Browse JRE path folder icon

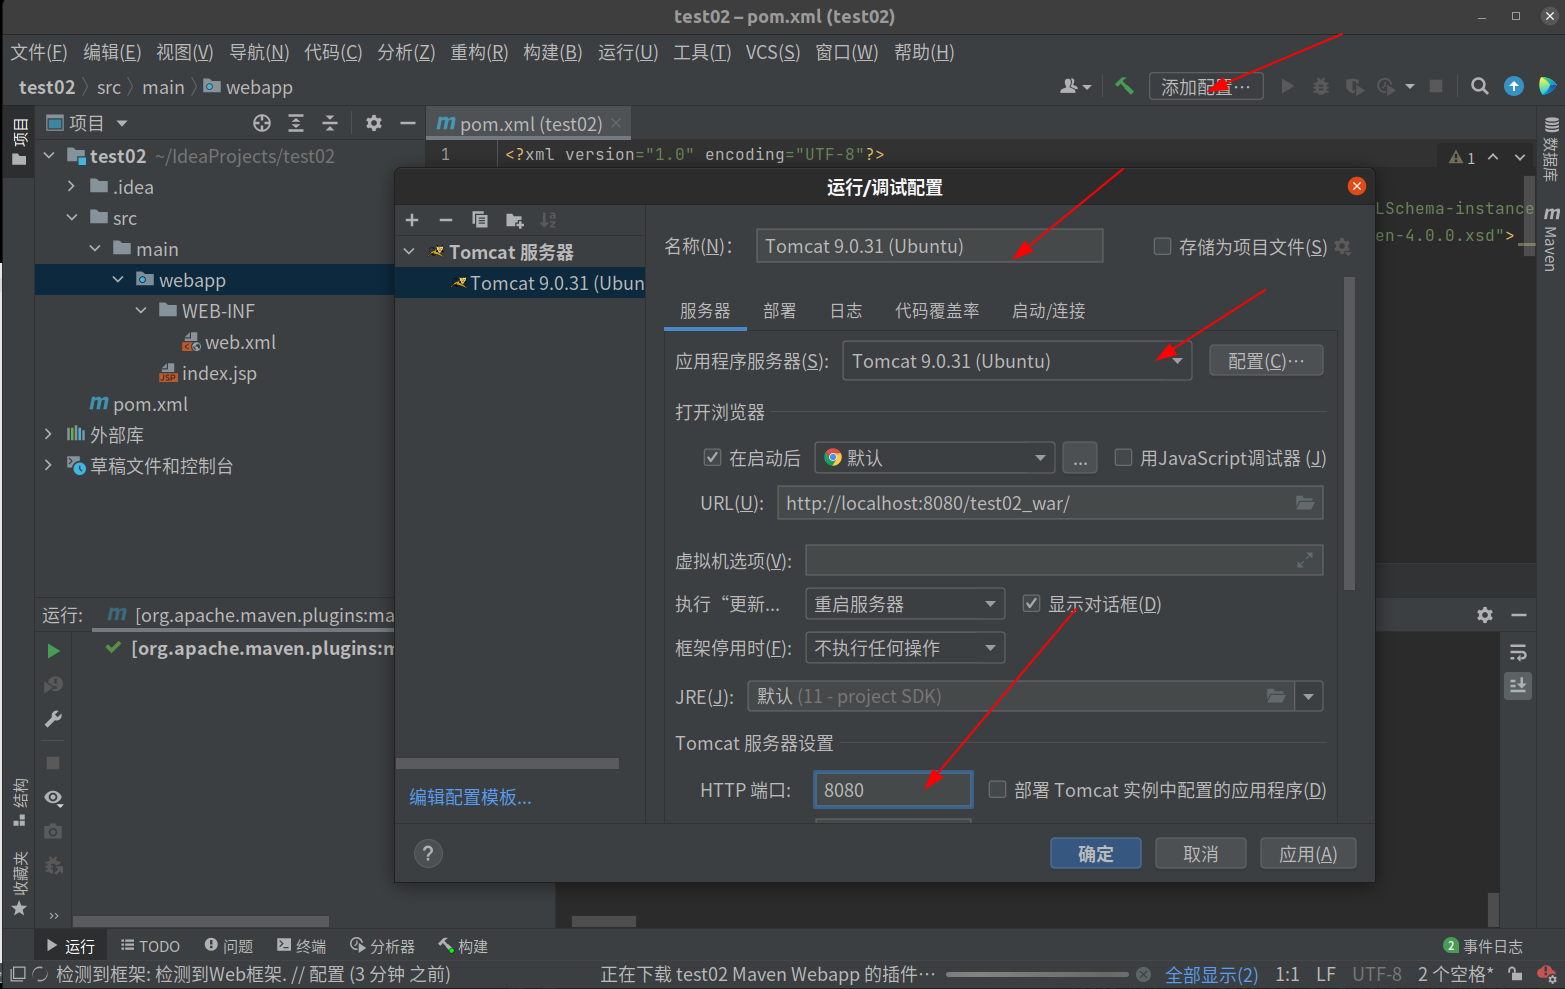(x=1276, y=696)
